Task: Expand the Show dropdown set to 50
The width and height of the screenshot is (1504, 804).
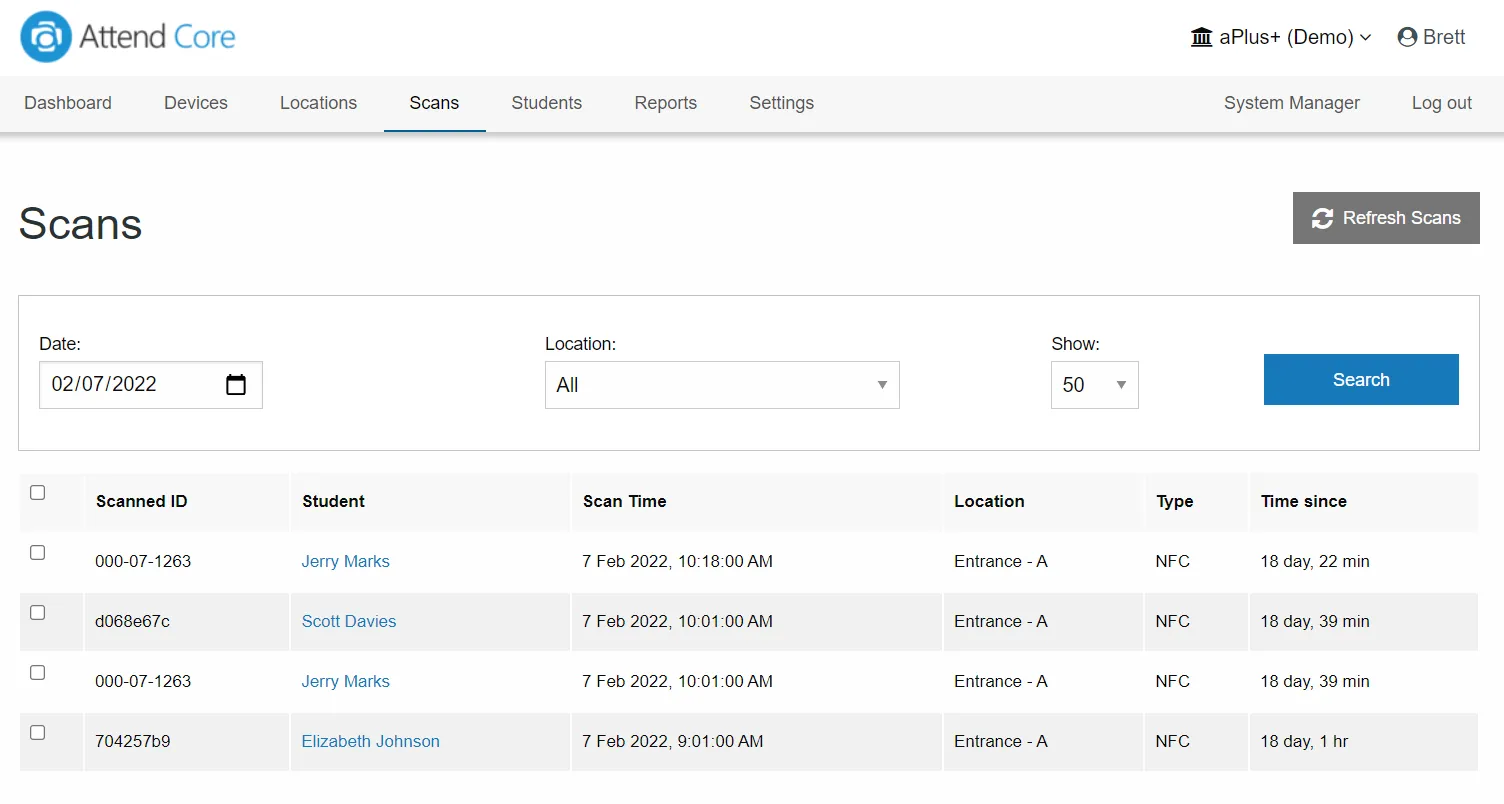Action: tap(1094, 385)
